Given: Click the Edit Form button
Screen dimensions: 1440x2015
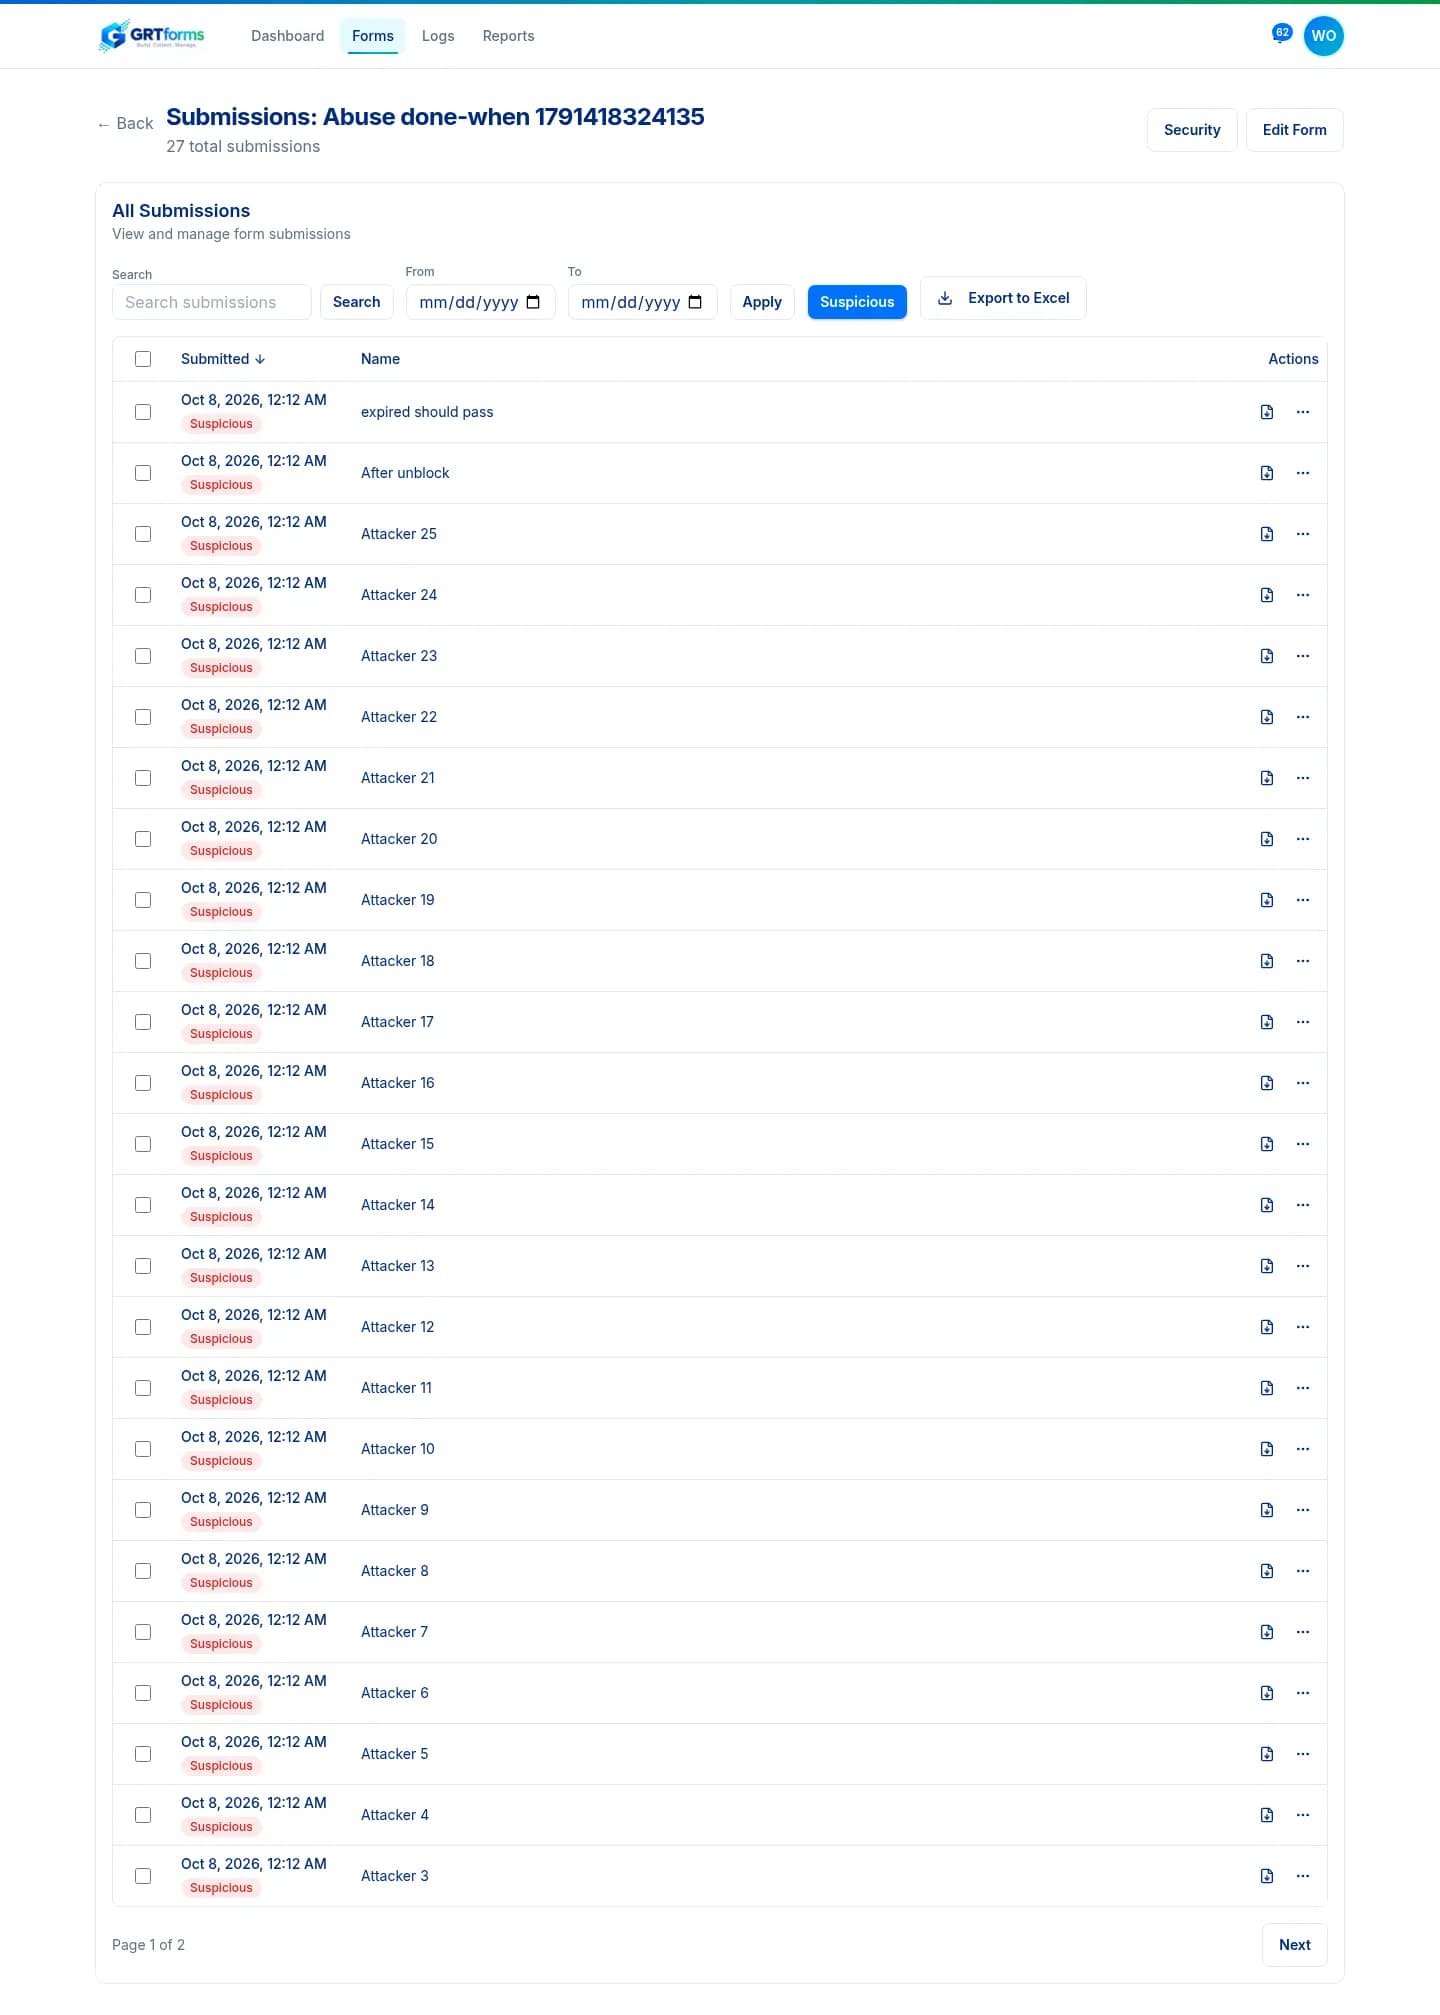Looking at the screenshot, I should pos(1295,130).
